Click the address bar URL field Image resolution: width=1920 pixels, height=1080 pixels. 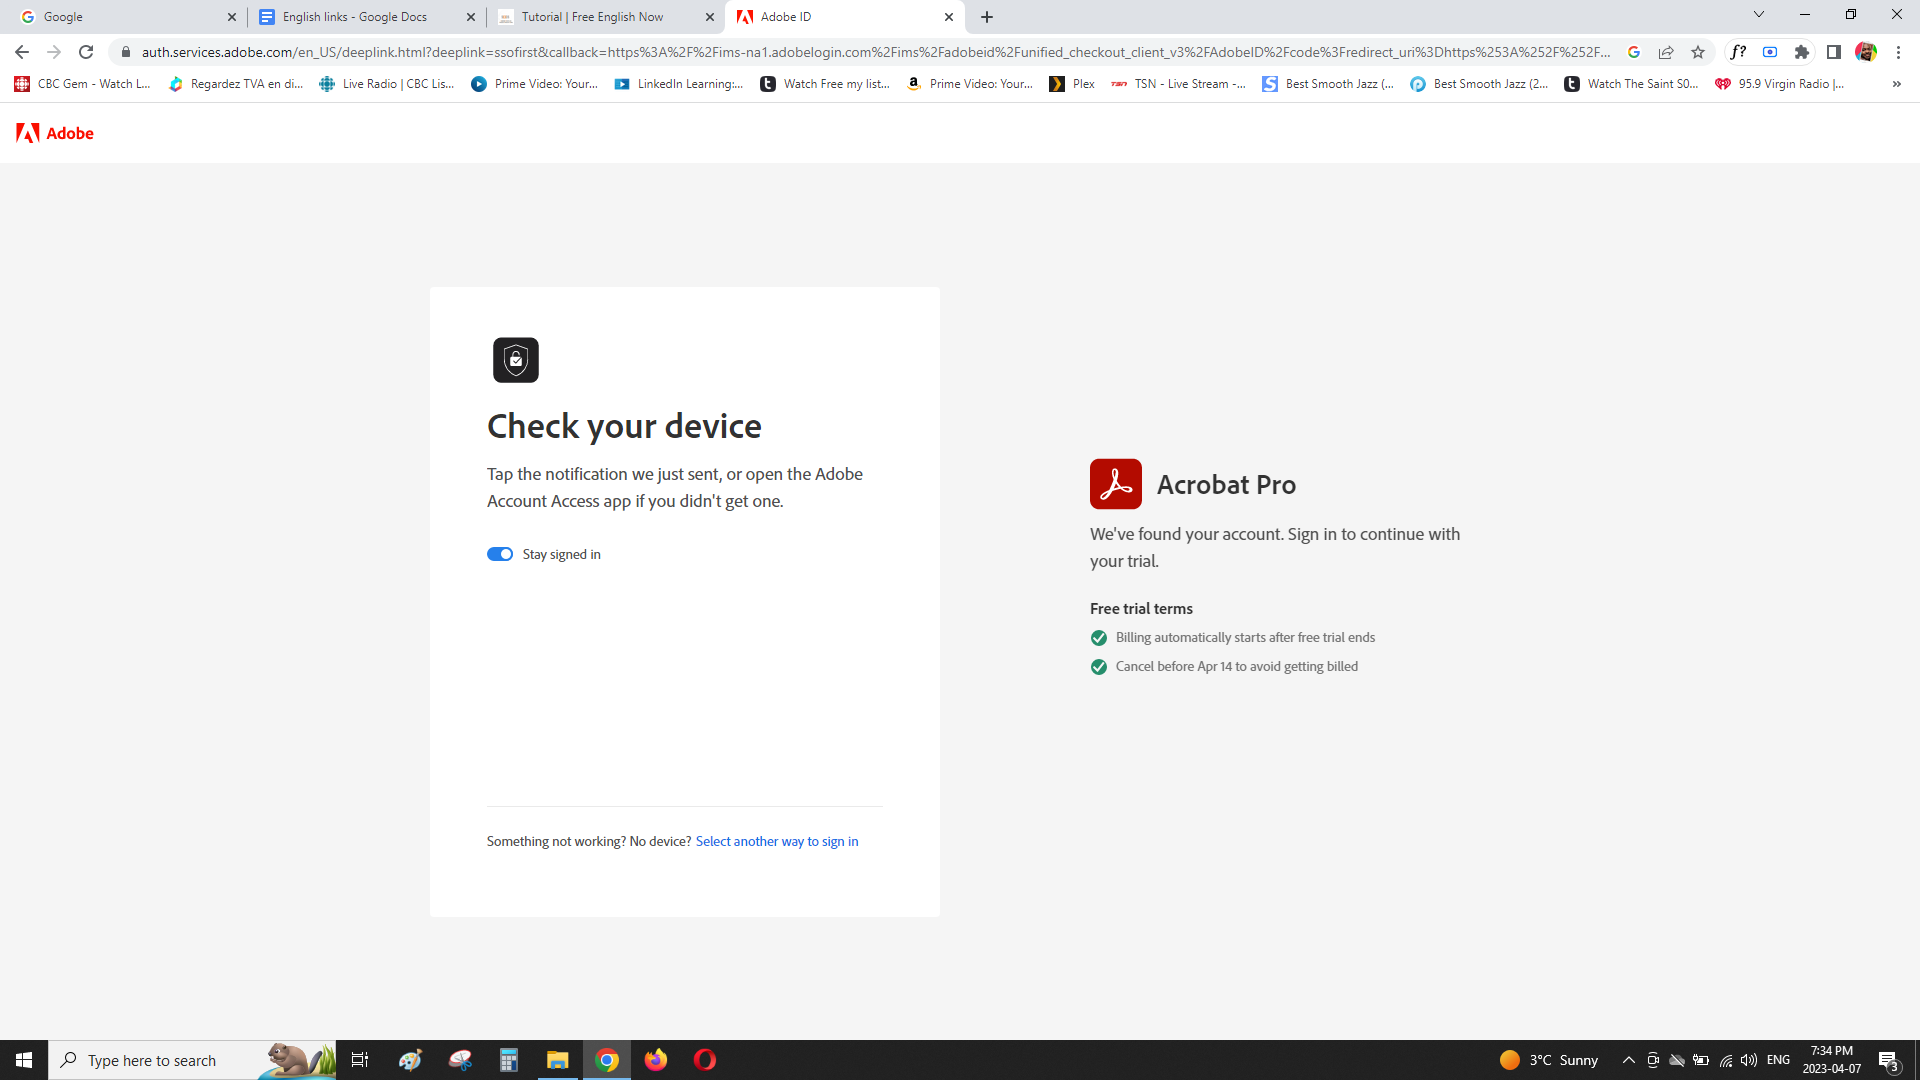pos(870,52)
